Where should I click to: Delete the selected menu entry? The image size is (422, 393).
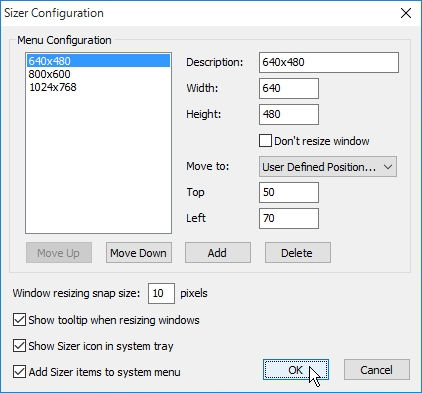click(x=298, y=253)
